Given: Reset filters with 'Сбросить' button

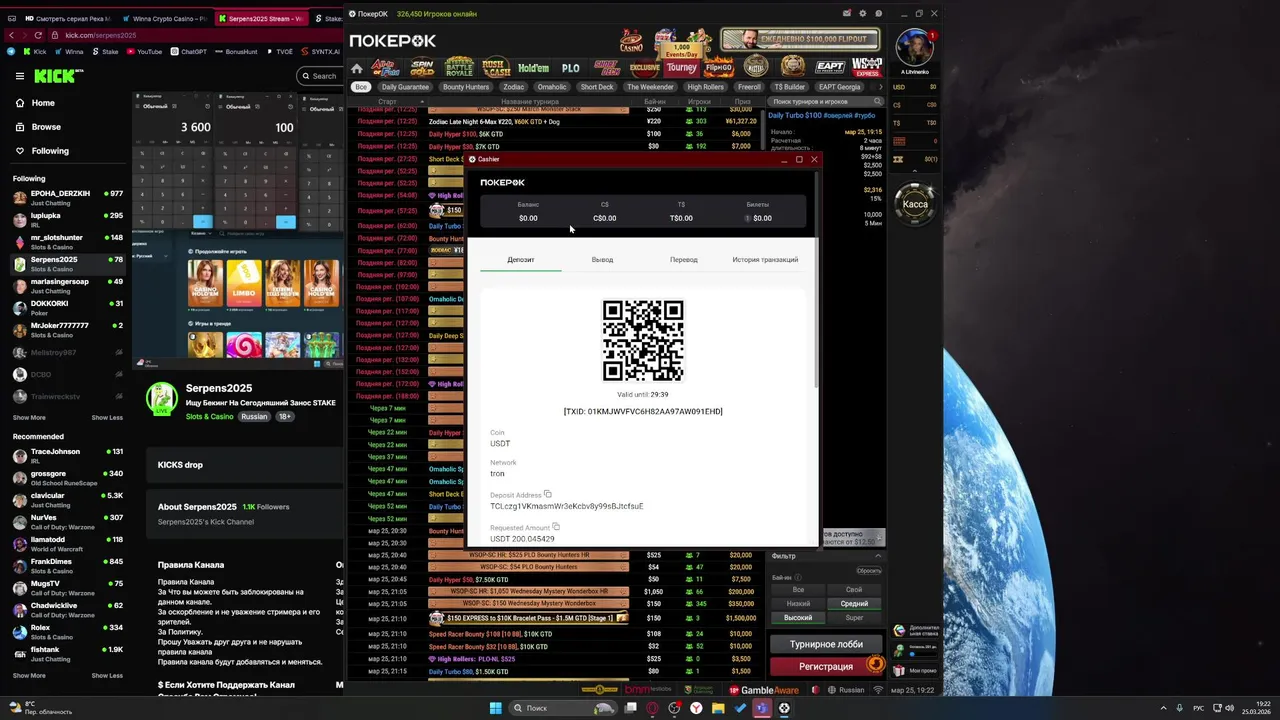Looking at the screenshot, I should pyautogui.click(x=869, y=571).
